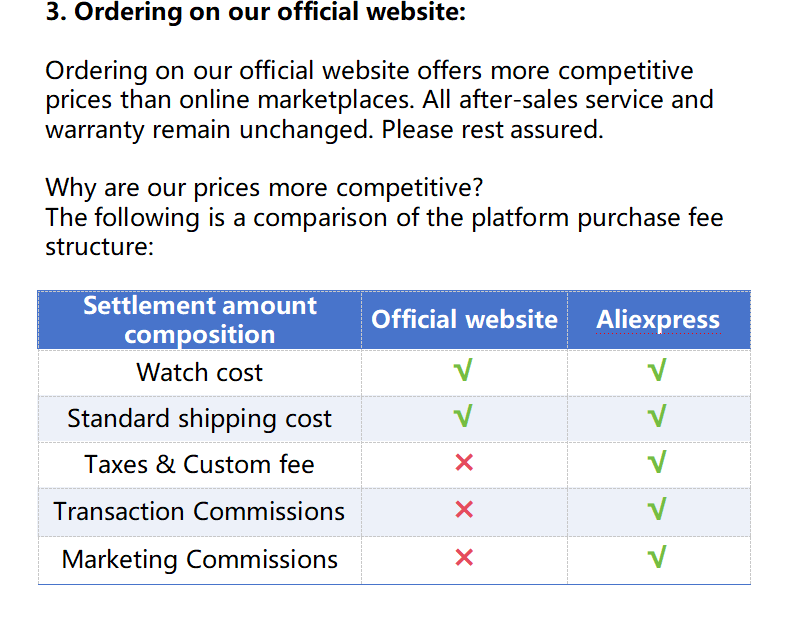Click the Marketing Commissions row label
Image resolution: width=788 pixels, height=621 pixels.
(x=199, y=559)
